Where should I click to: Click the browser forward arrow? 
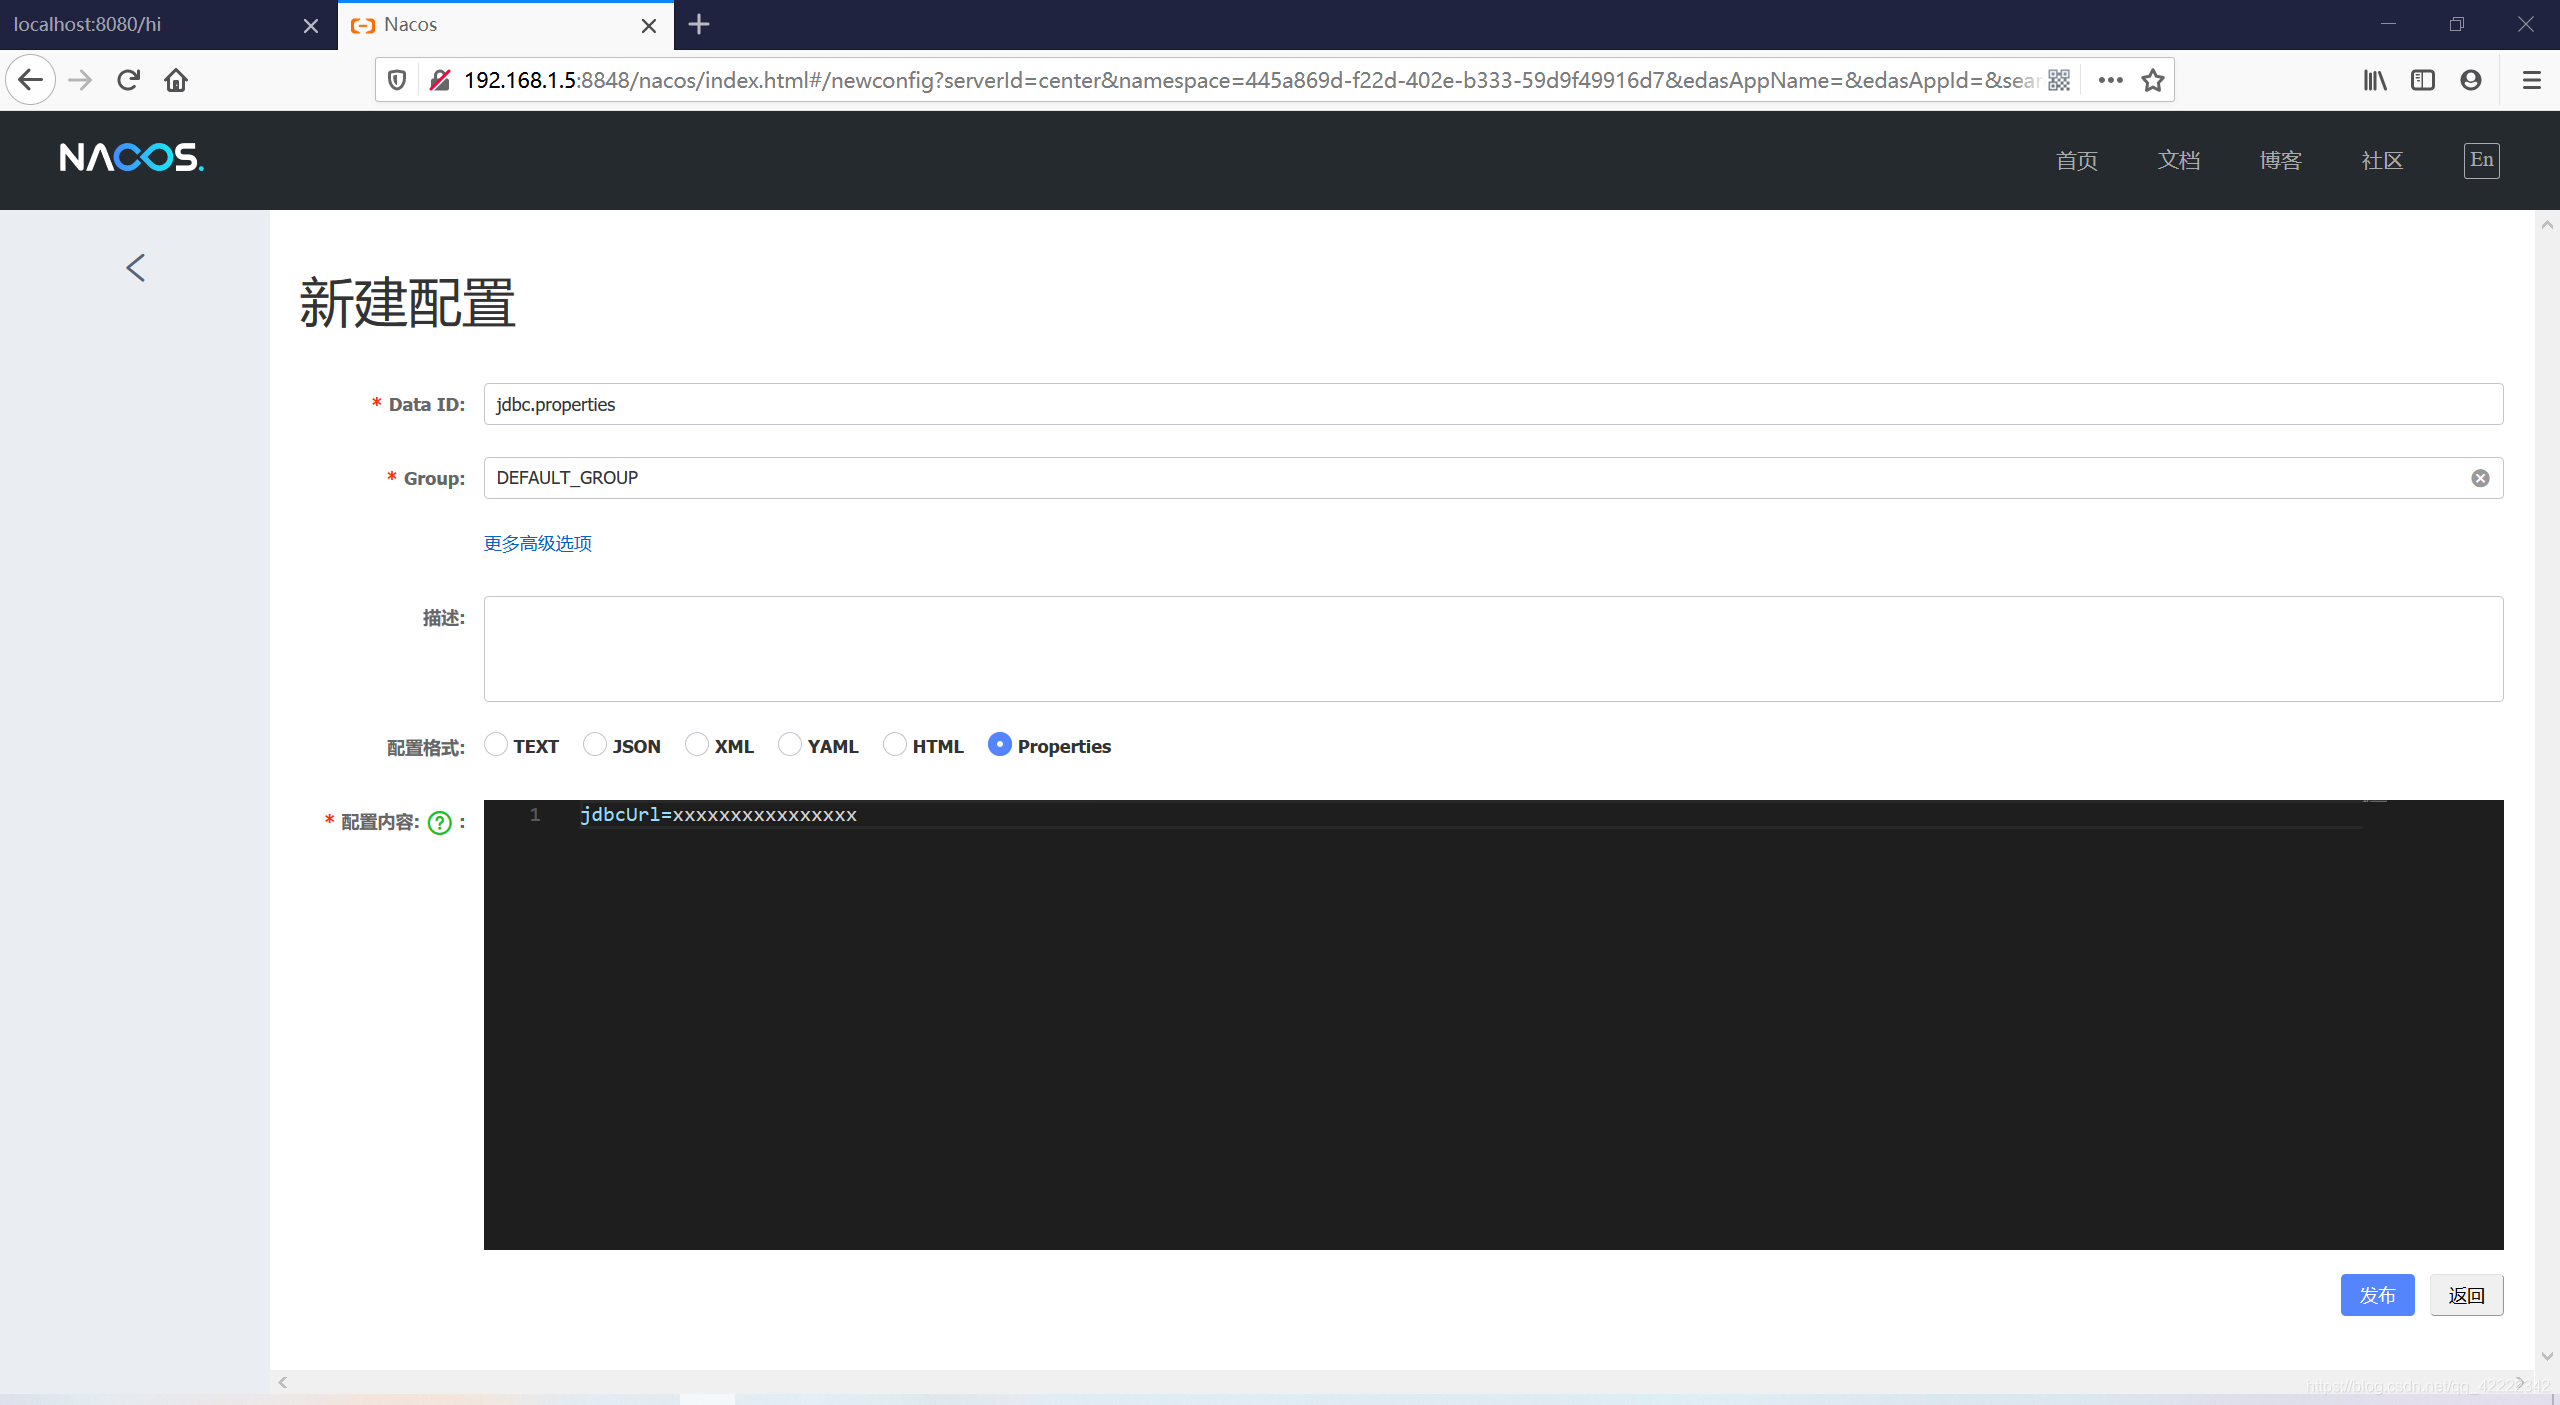pyautogui.click(x=80, y=80)
